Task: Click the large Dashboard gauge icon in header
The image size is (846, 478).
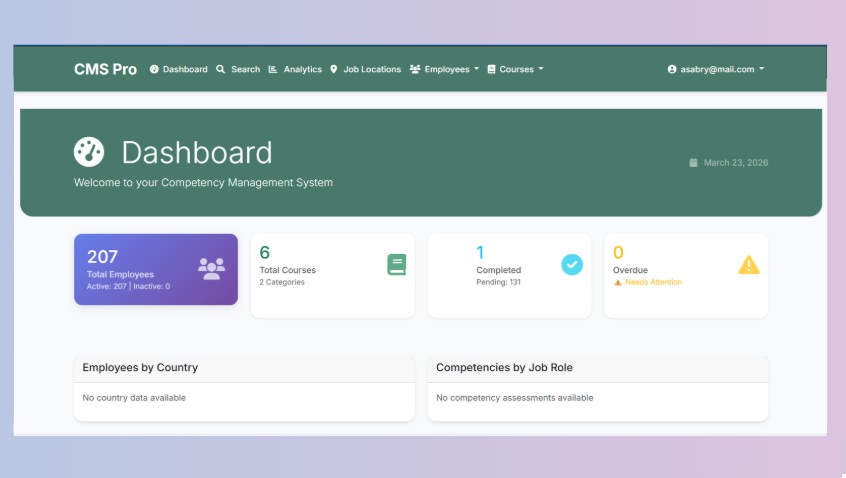Action: tap(89, 152)
